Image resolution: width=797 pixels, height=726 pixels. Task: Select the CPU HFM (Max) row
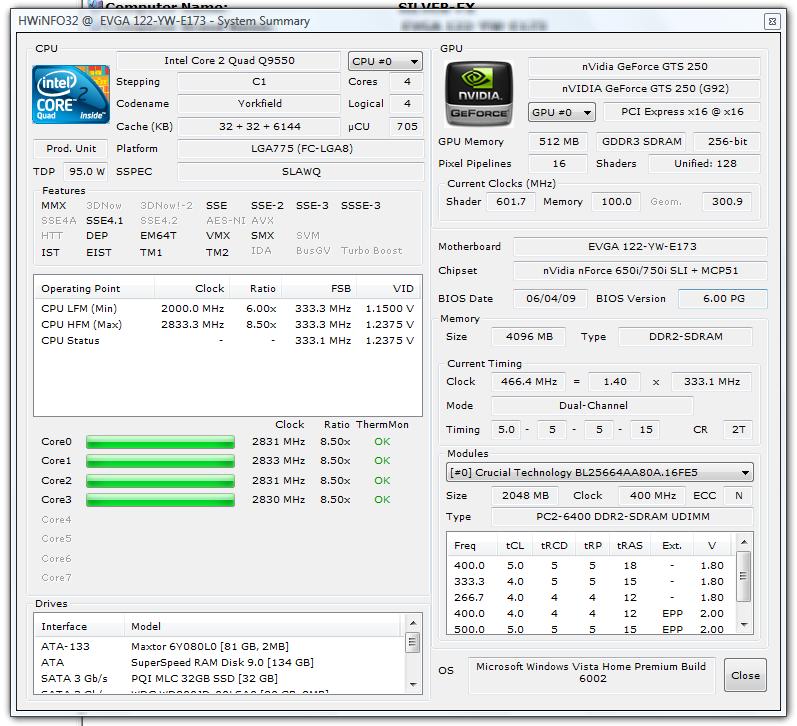[x=227, y=324]
